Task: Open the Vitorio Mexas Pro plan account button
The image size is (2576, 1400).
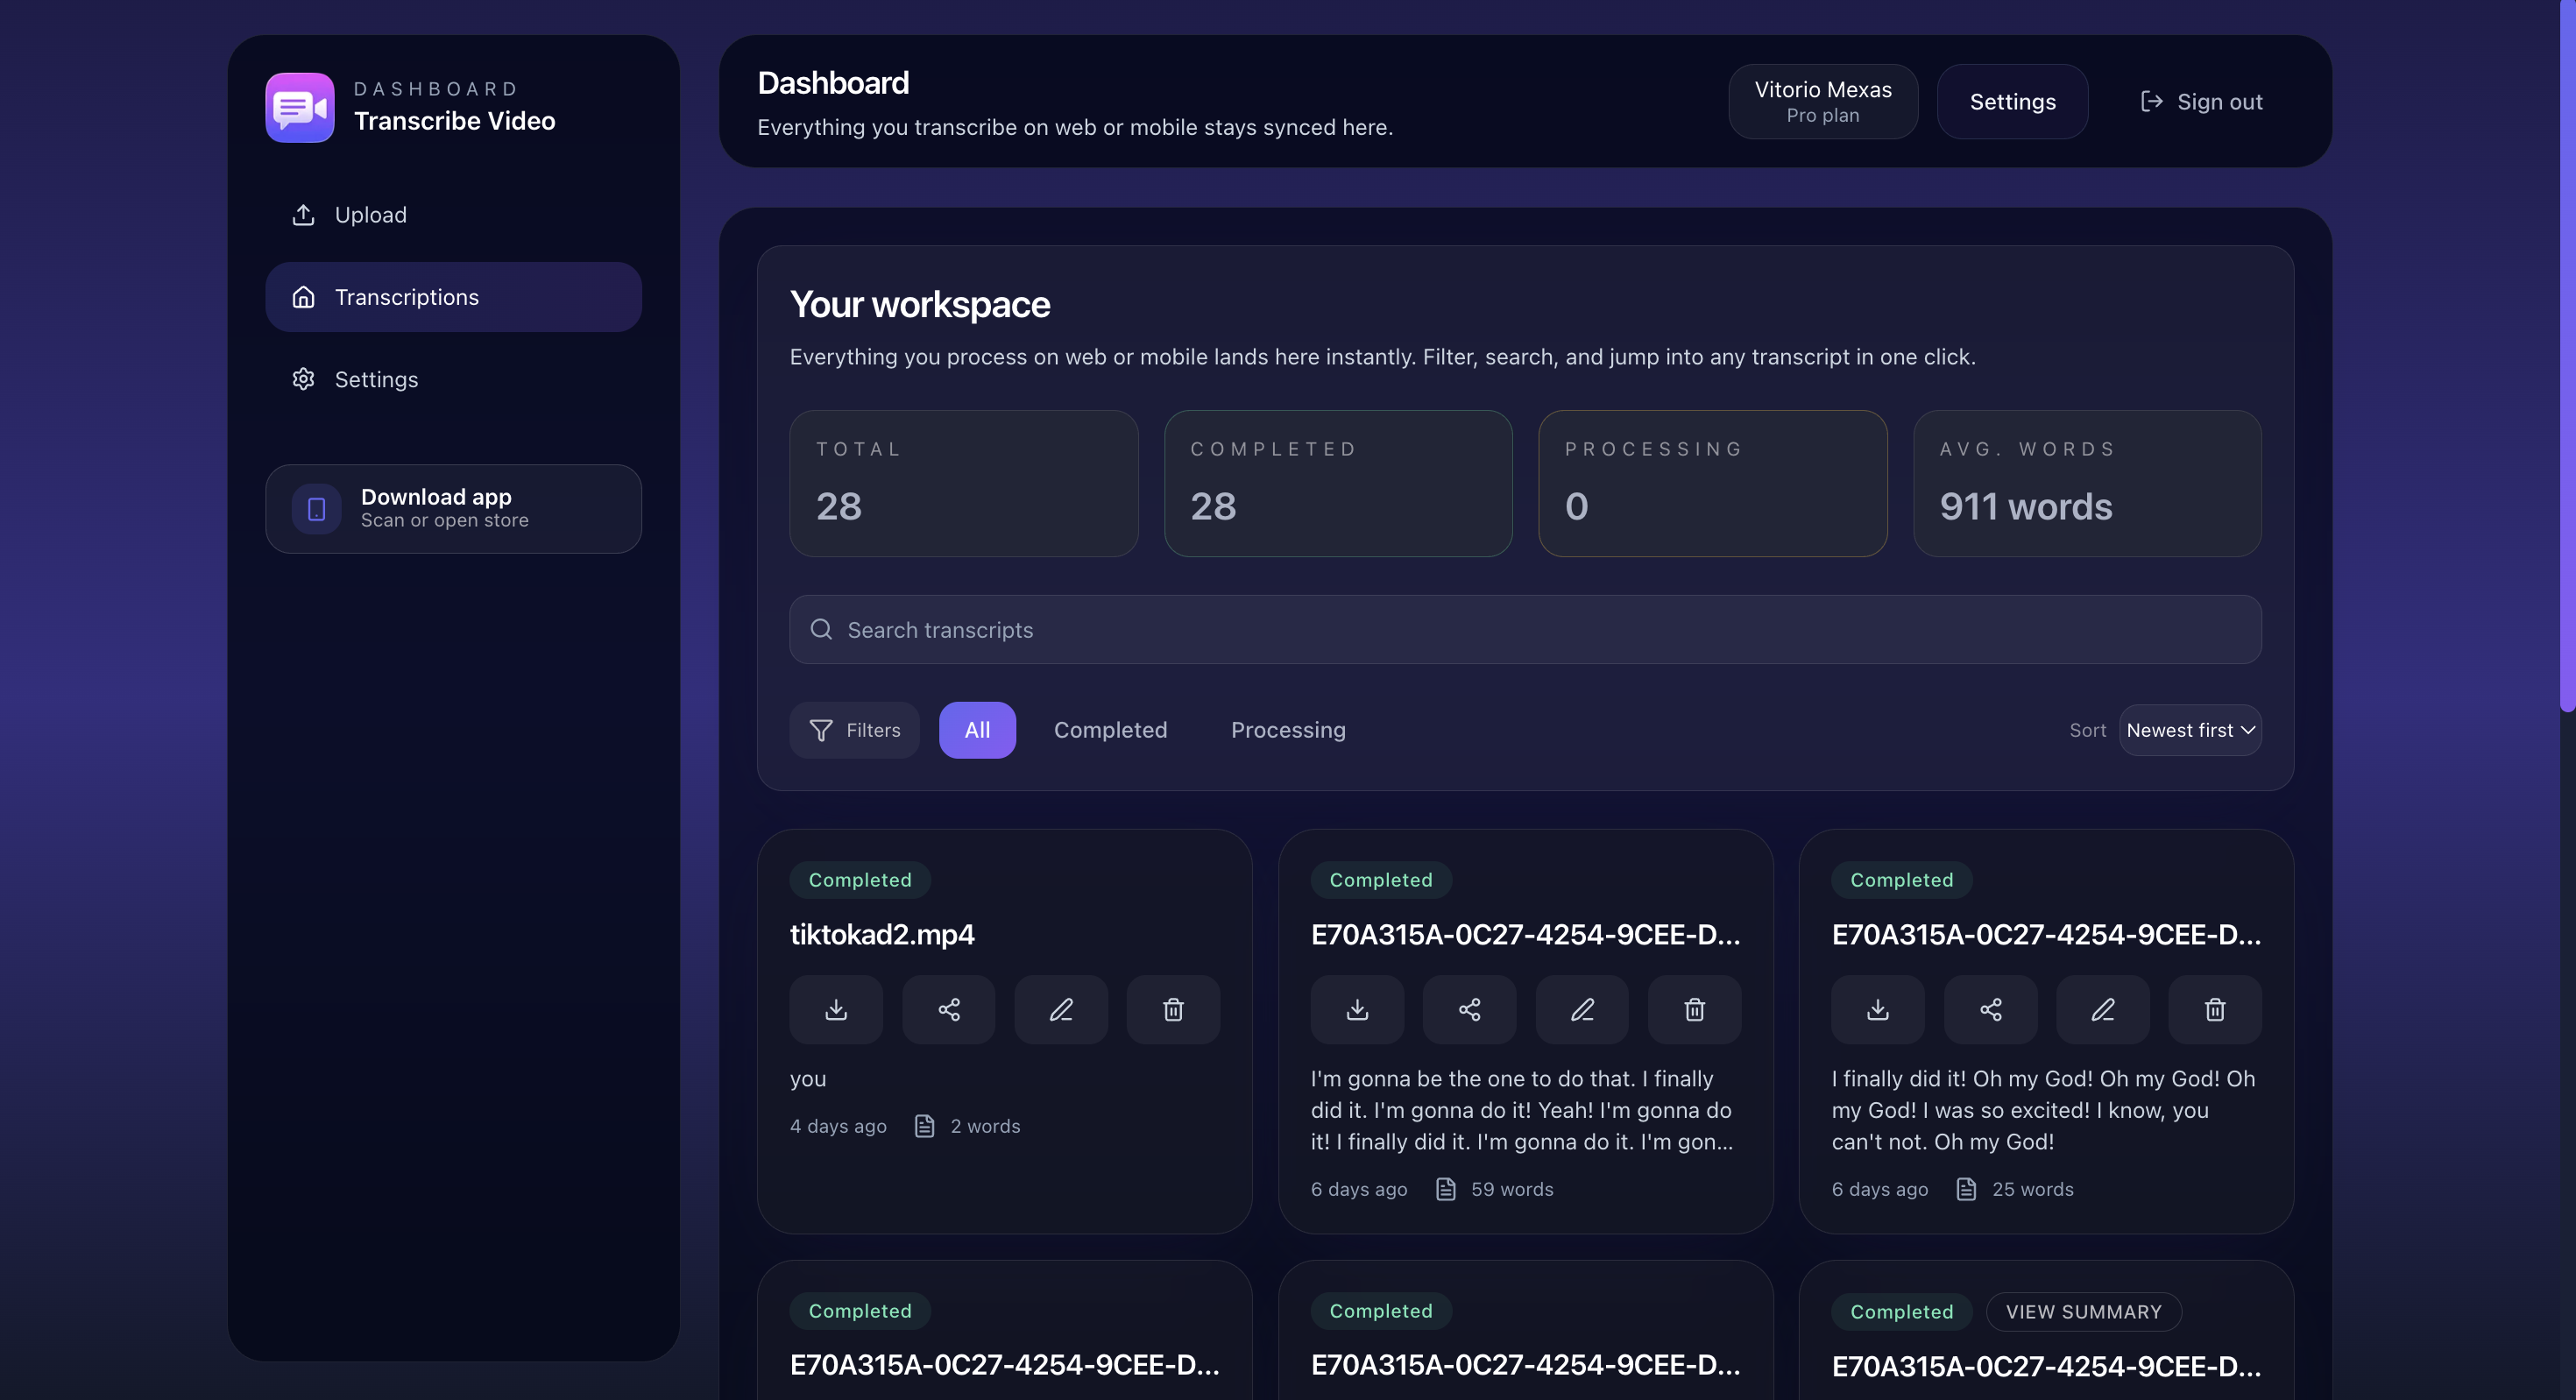Action: [1823, 102]
